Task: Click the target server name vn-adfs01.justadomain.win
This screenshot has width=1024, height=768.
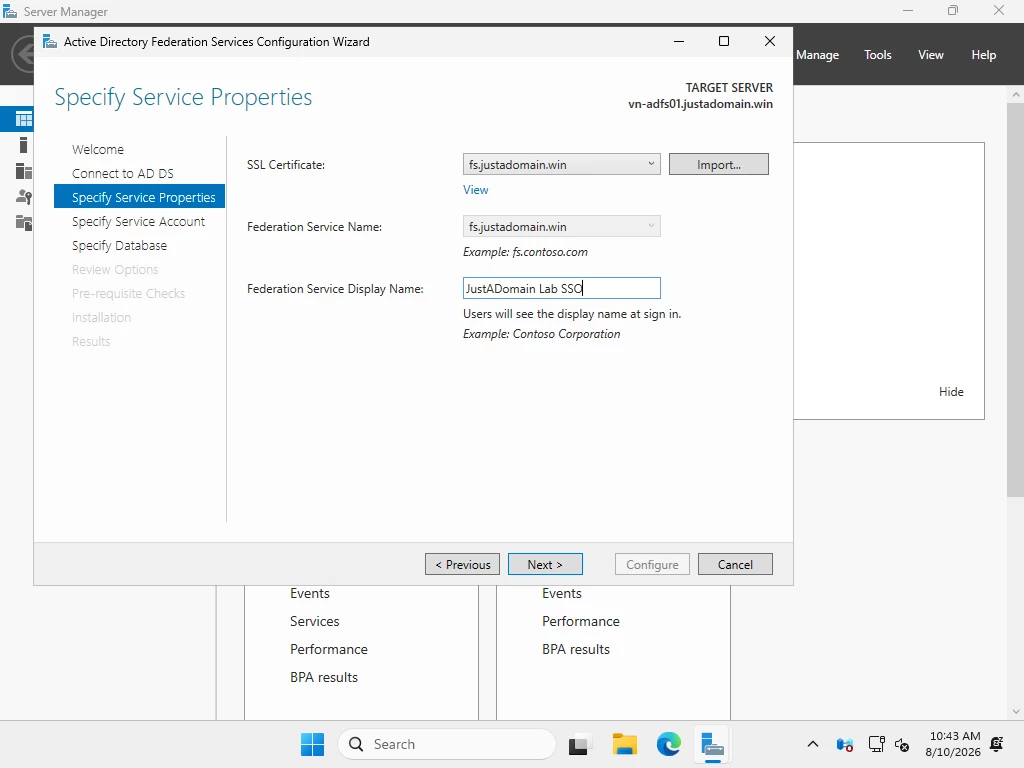Action: pyautogui.click(x=700, y=104)
